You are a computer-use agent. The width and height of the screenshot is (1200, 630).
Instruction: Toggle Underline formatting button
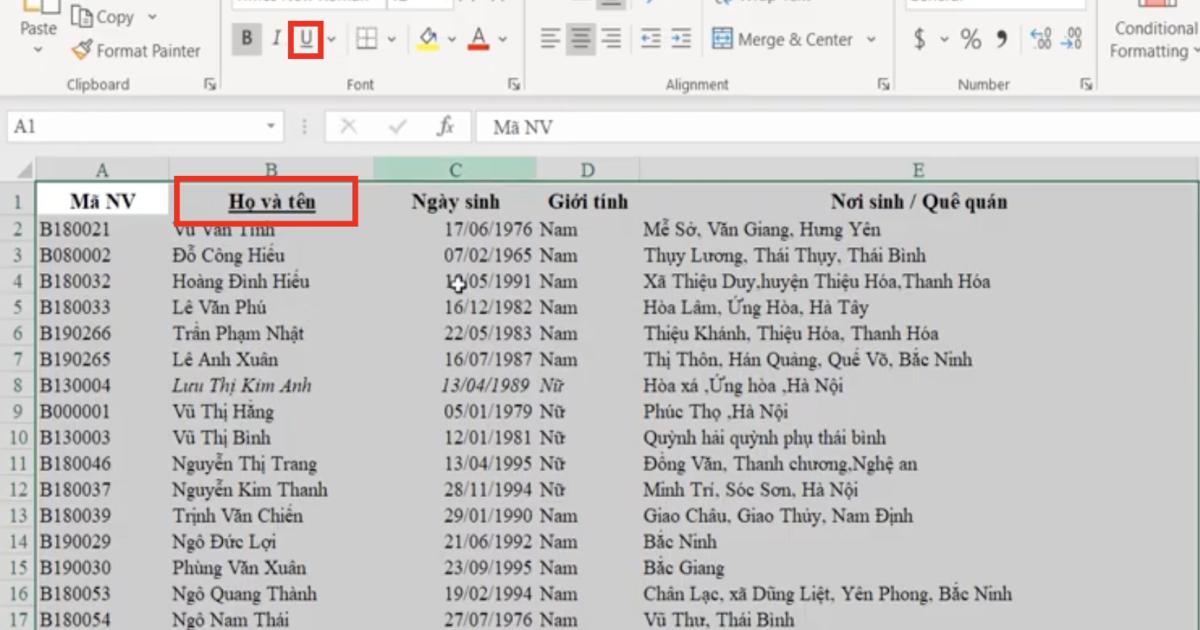(305, 39)
